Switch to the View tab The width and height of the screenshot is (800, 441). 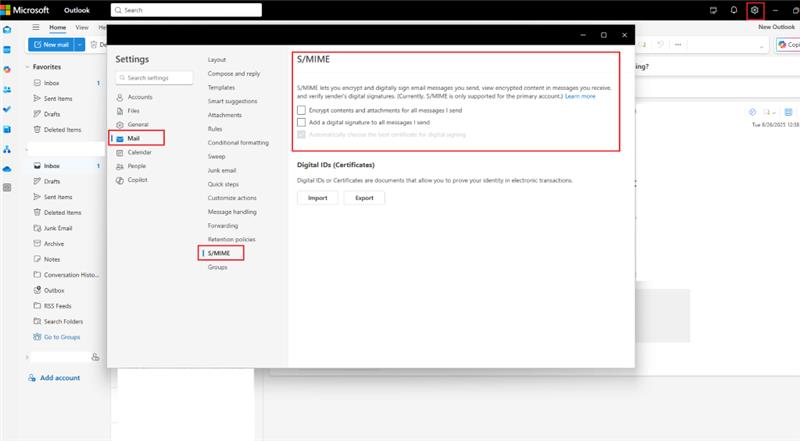point(82,28)
